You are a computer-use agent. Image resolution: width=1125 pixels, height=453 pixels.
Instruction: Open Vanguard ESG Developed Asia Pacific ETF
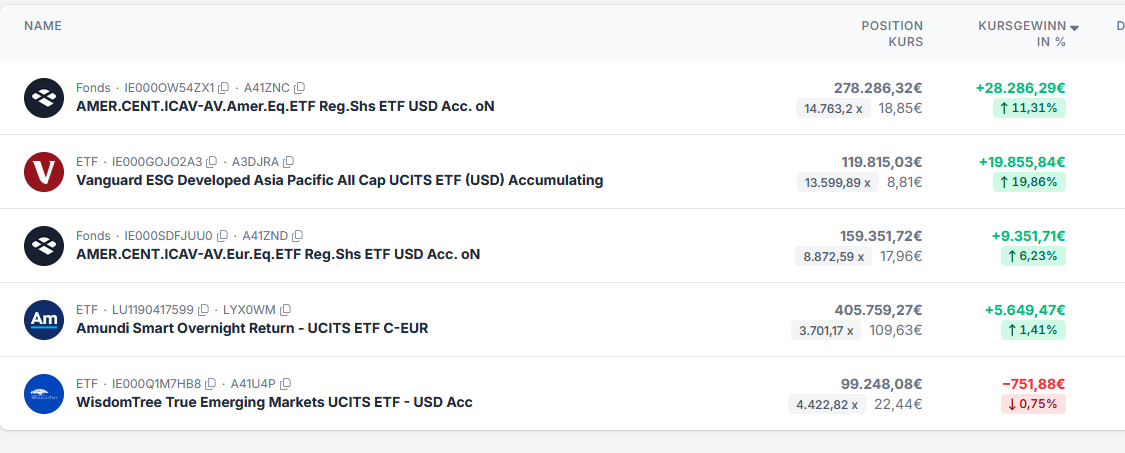point(339,180)
